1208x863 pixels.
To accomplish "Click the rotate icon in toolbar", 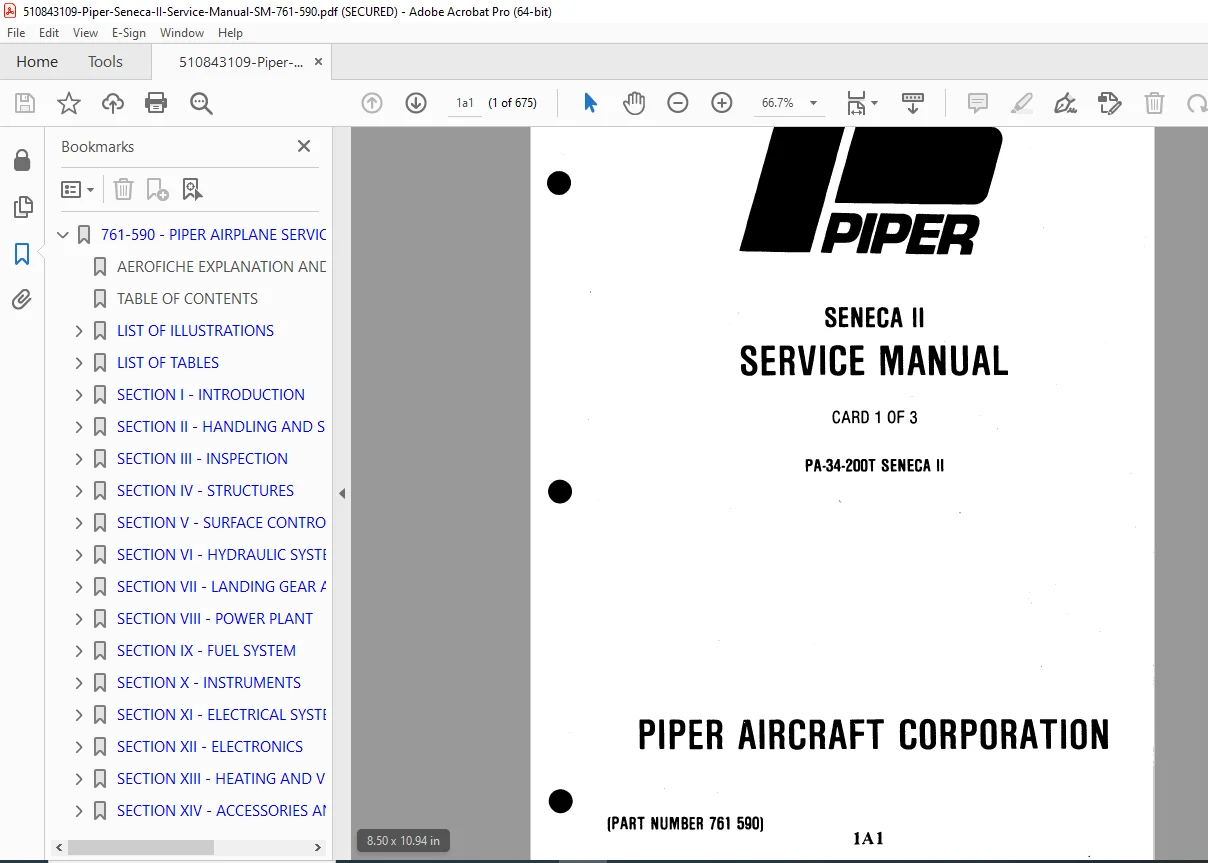I will point(1196,103).
